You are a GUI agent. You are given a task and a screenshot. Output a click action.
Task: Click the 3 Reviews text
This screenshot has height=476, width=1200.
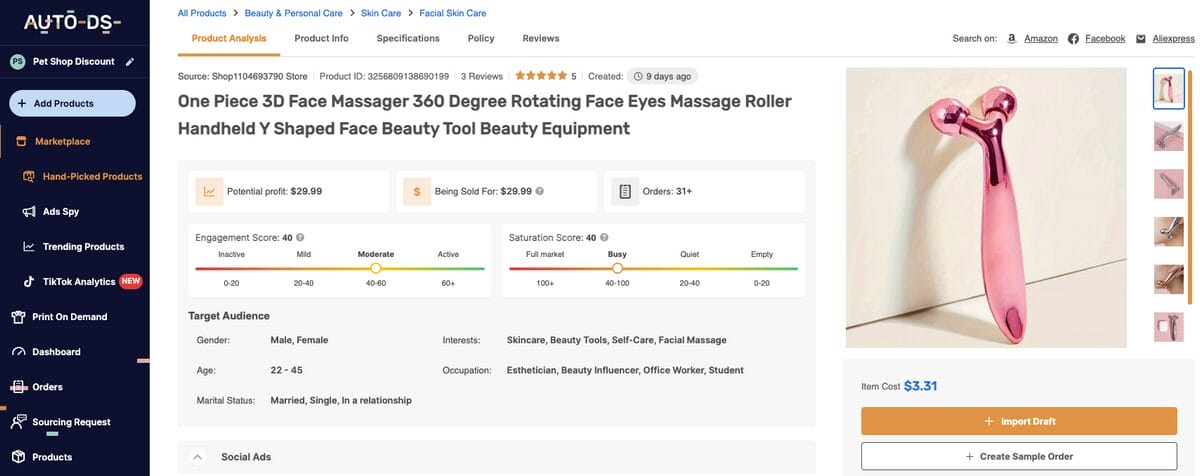[x=482, y=76]
